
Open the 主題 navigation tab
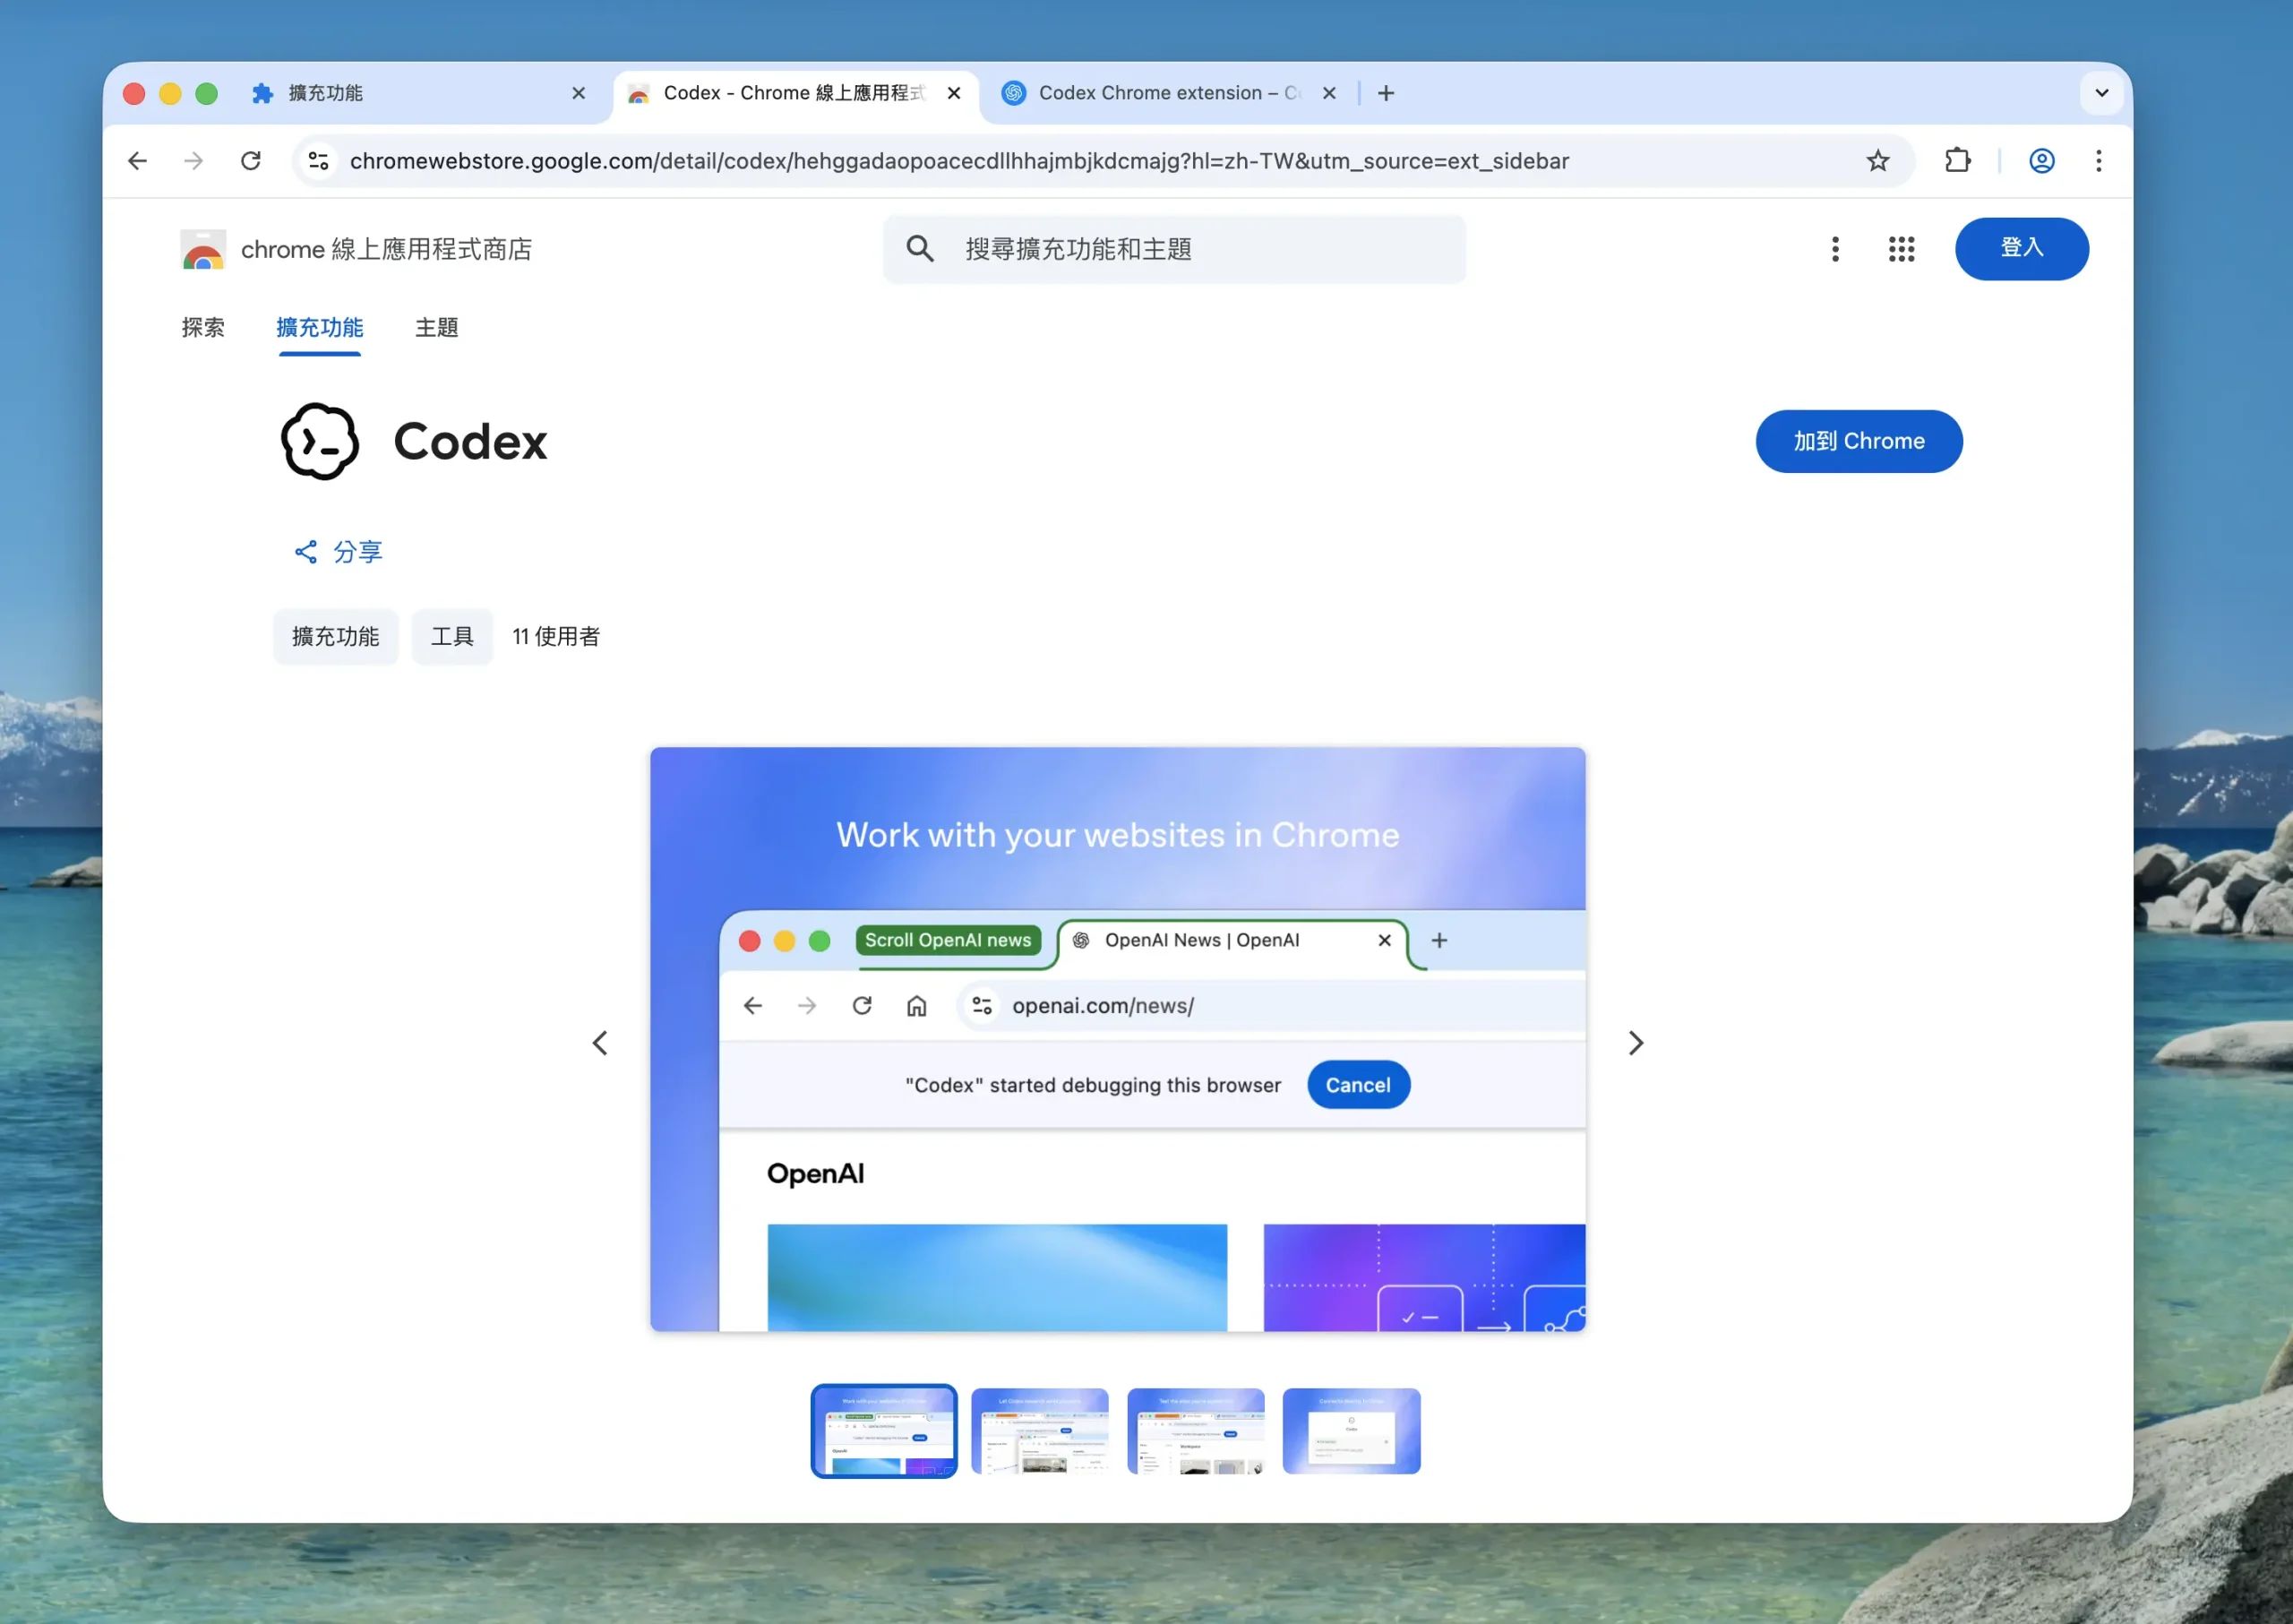coord(437,328)
